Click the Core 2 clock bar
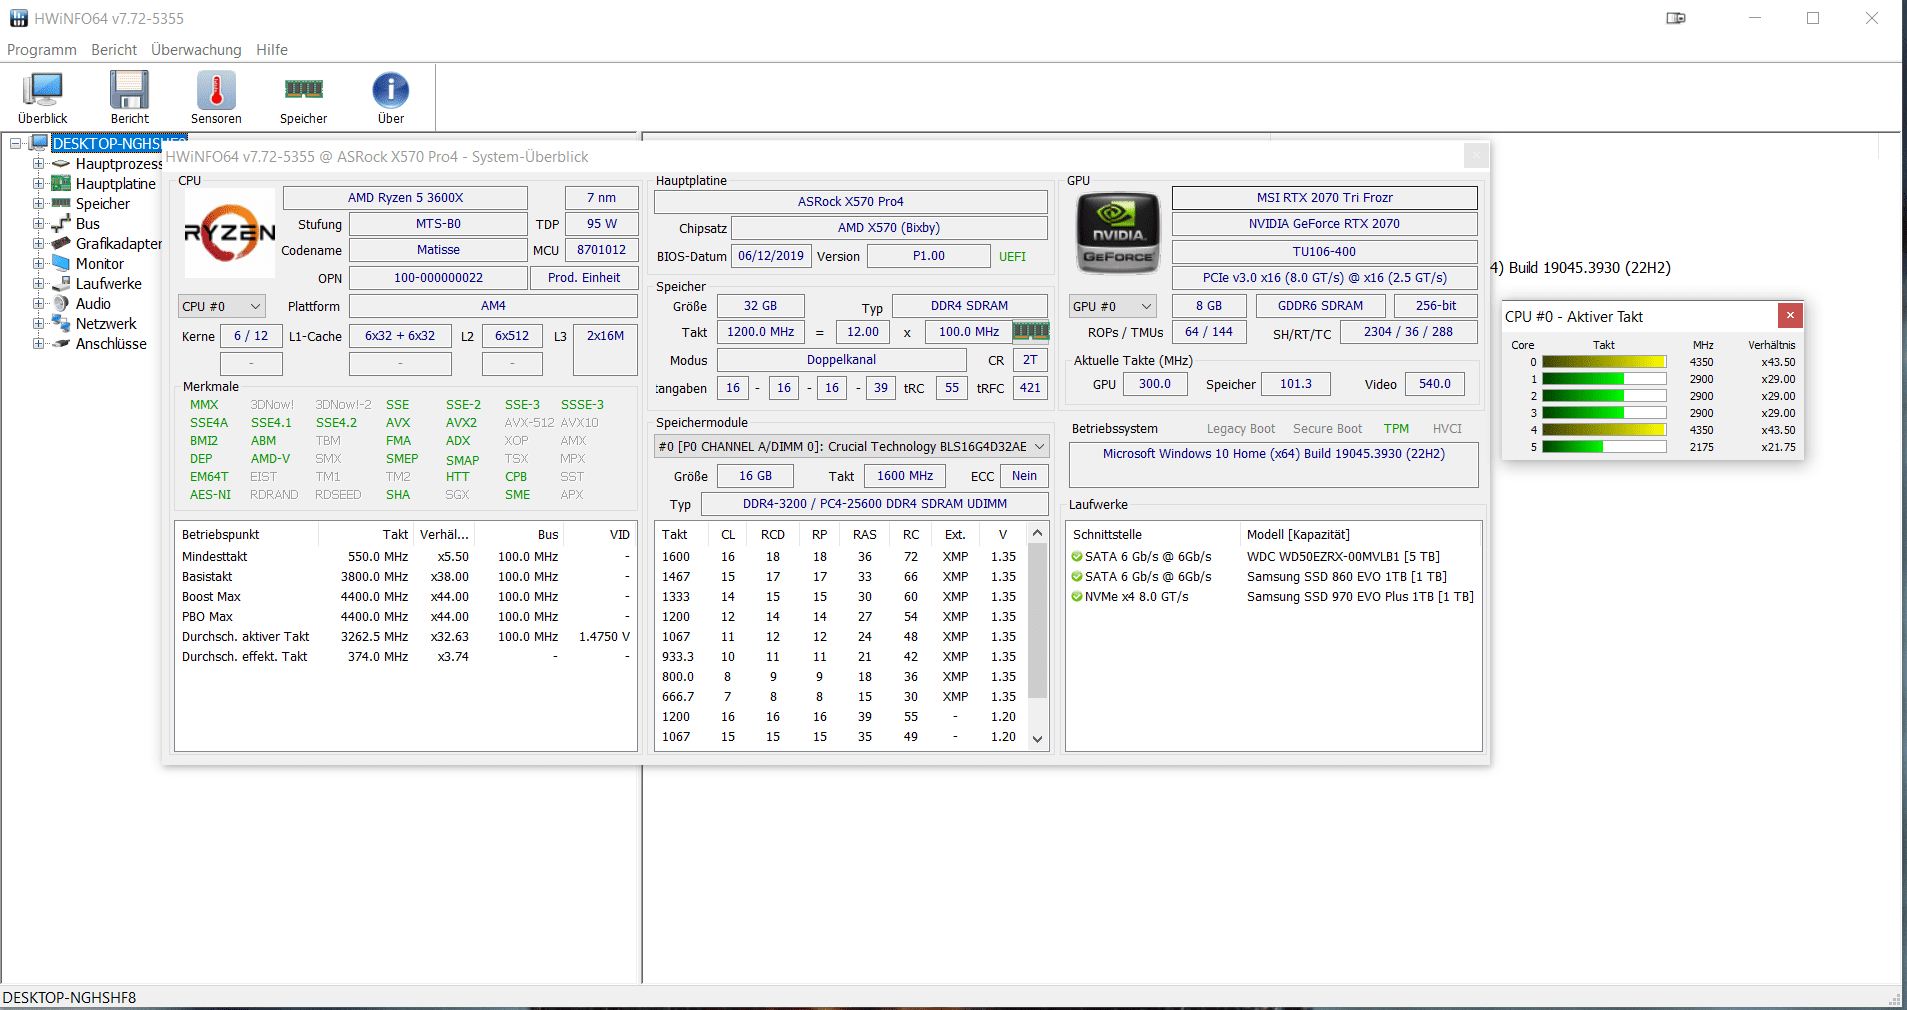Viewport: 1907px width, 1010px height. (1604, 396)
